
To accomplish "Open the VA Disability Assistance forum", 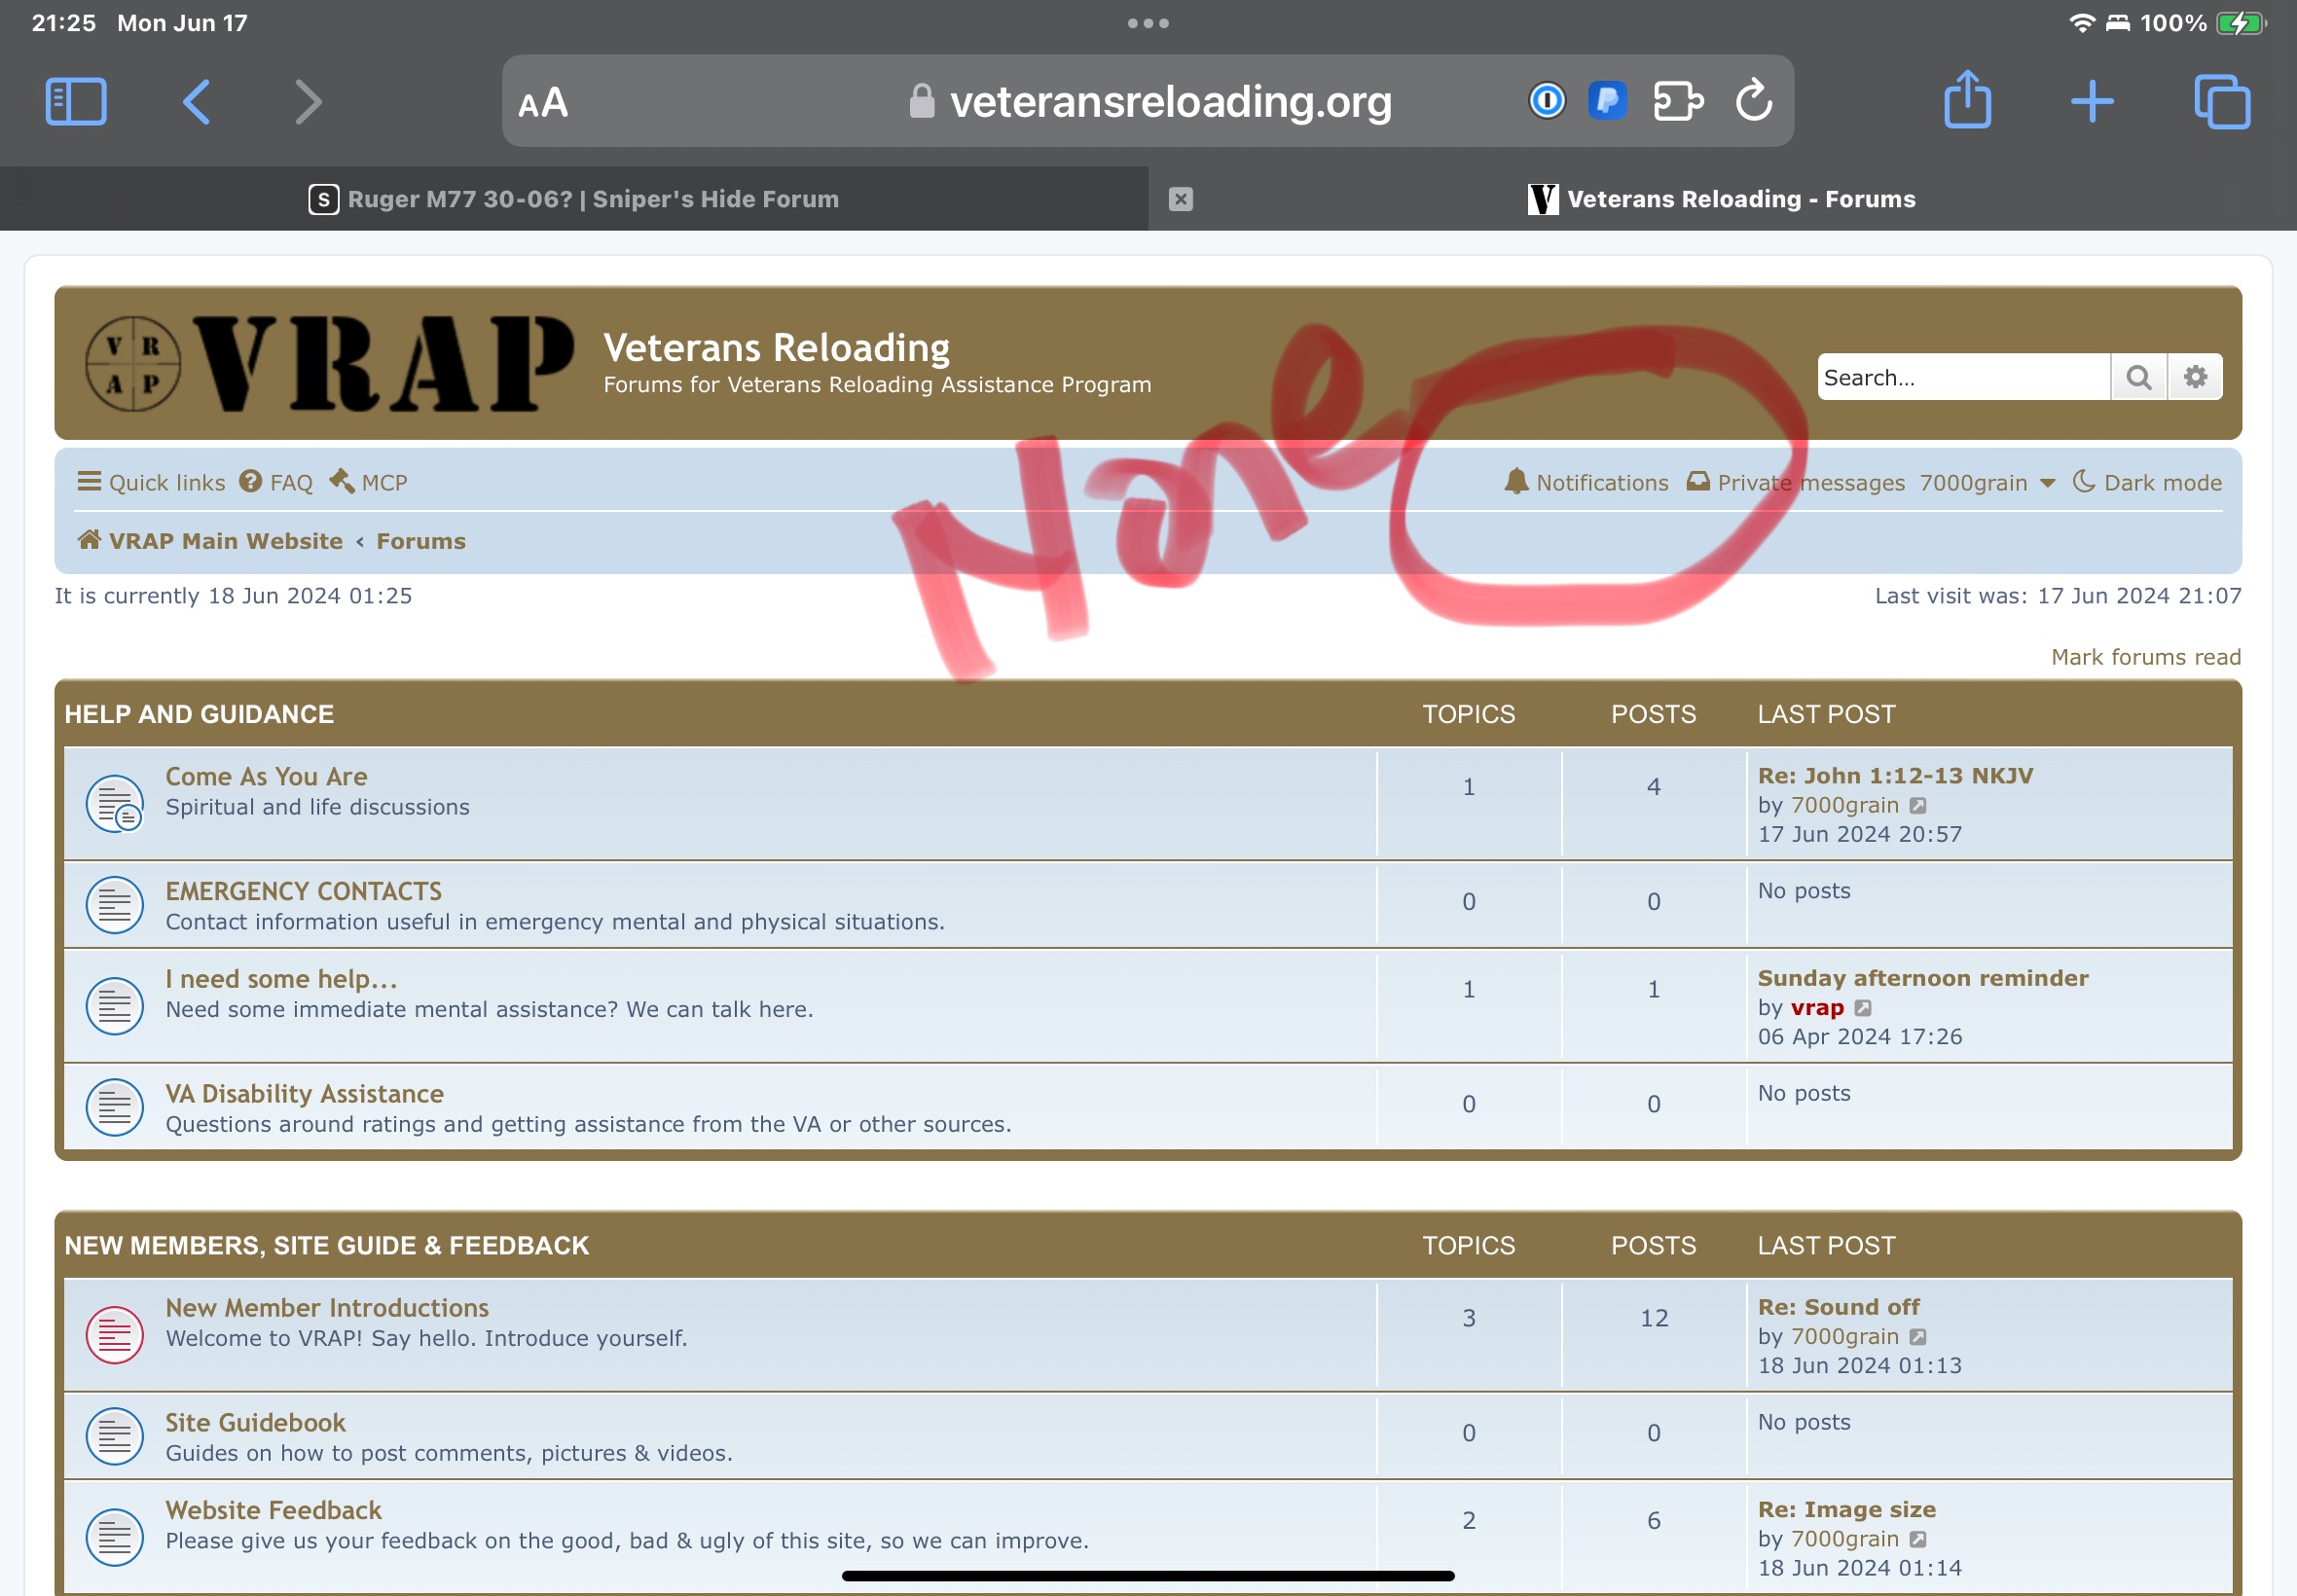I will 304,1094.
